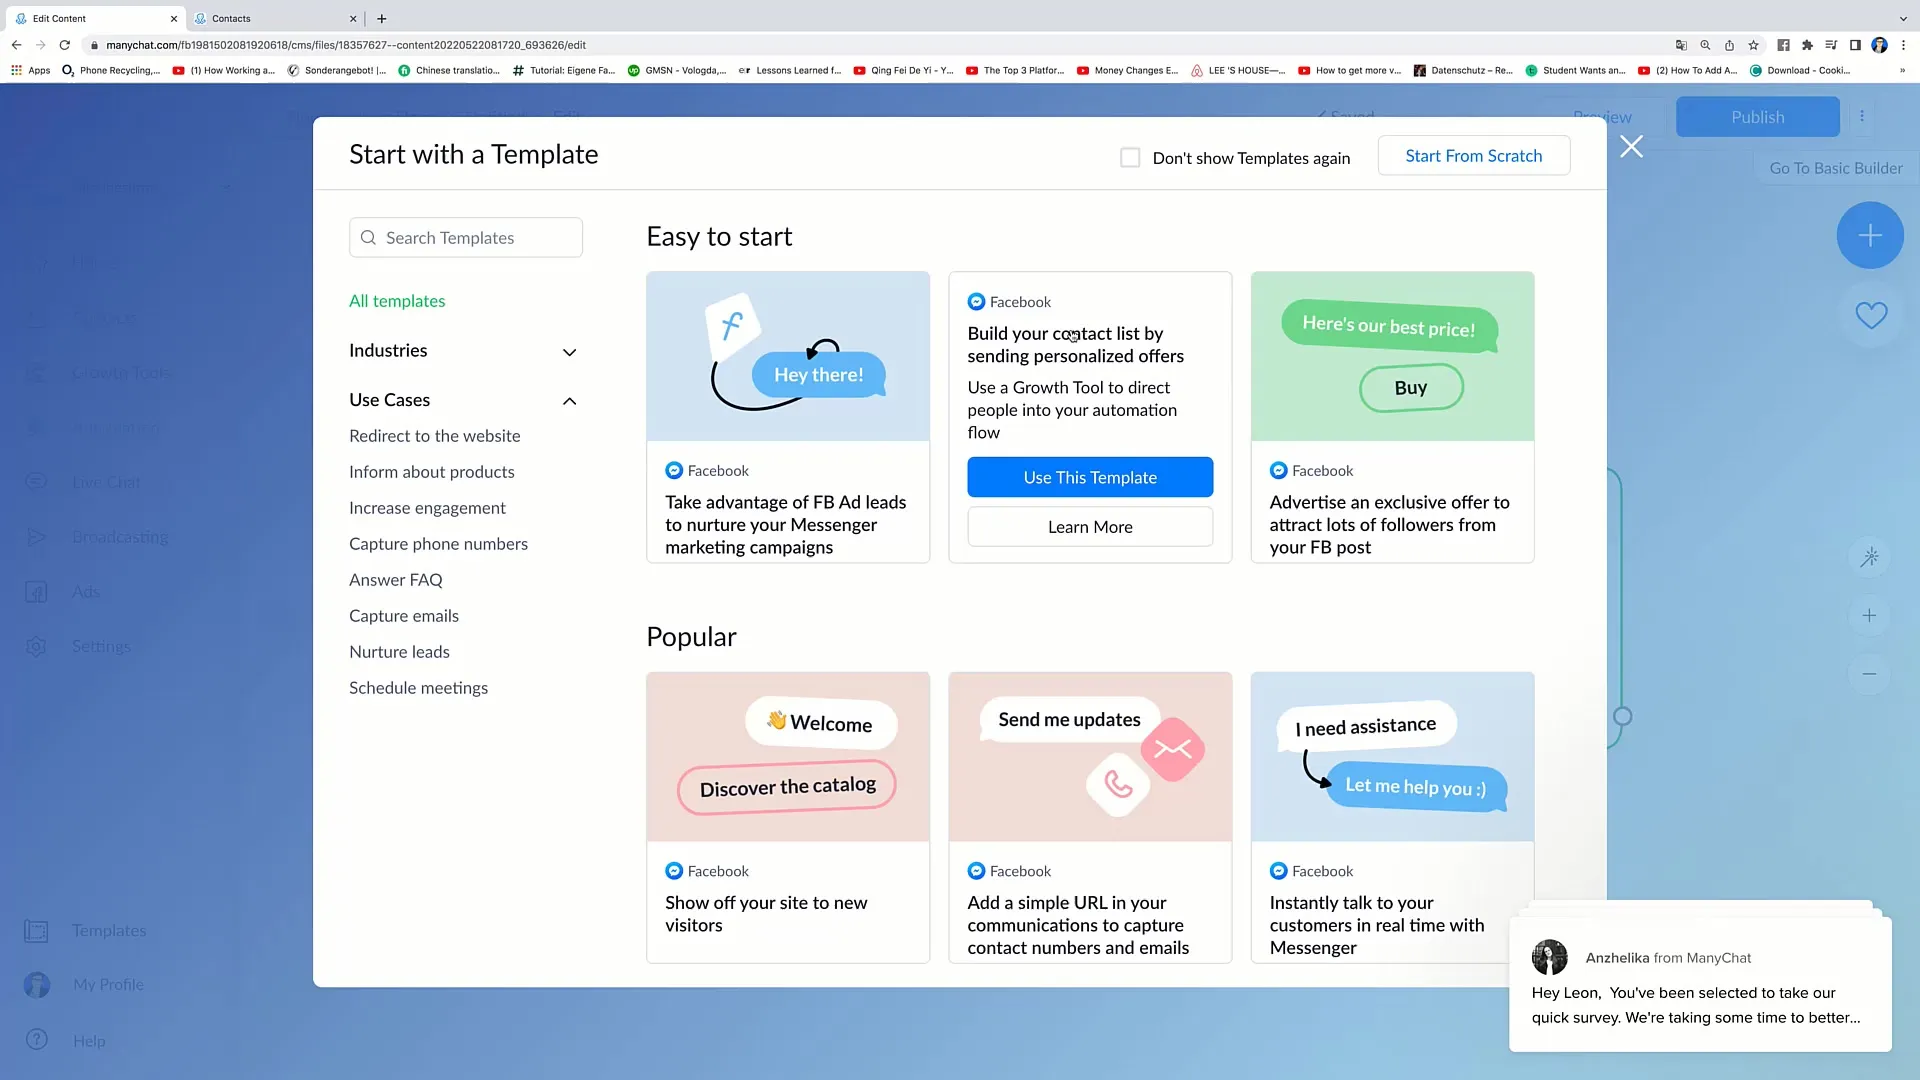Close the template dialog with the X icon
The height and width of the screenshot is (1080, 1920).
[1631, 147]
